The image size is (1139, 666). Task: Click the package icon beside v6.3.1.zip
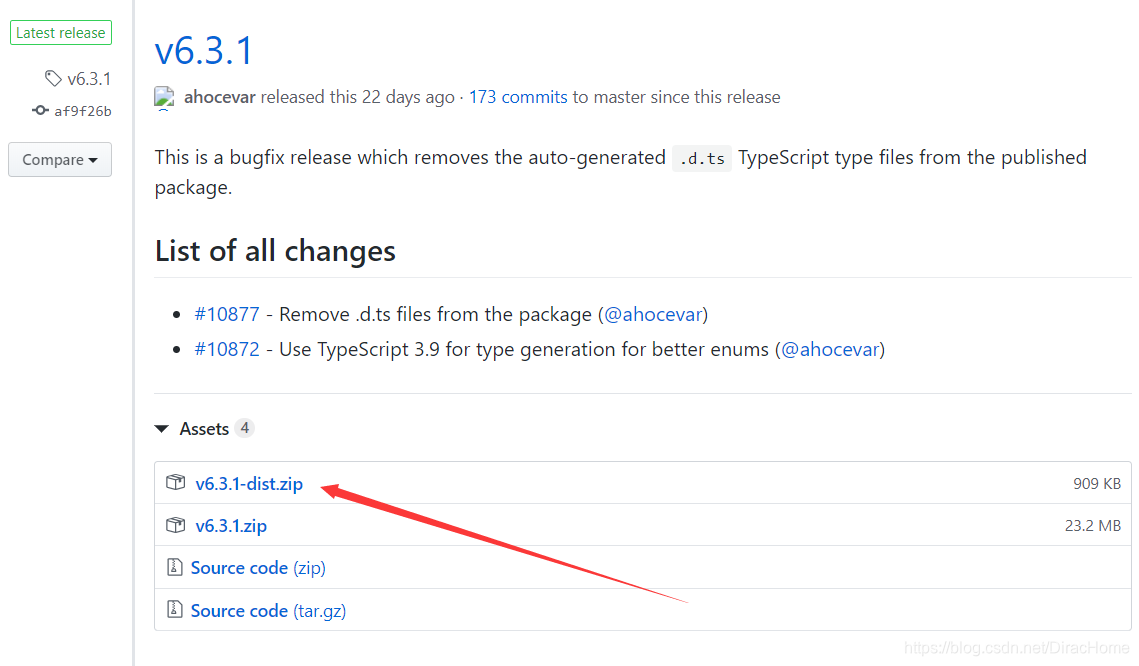[x=175, y=524]
